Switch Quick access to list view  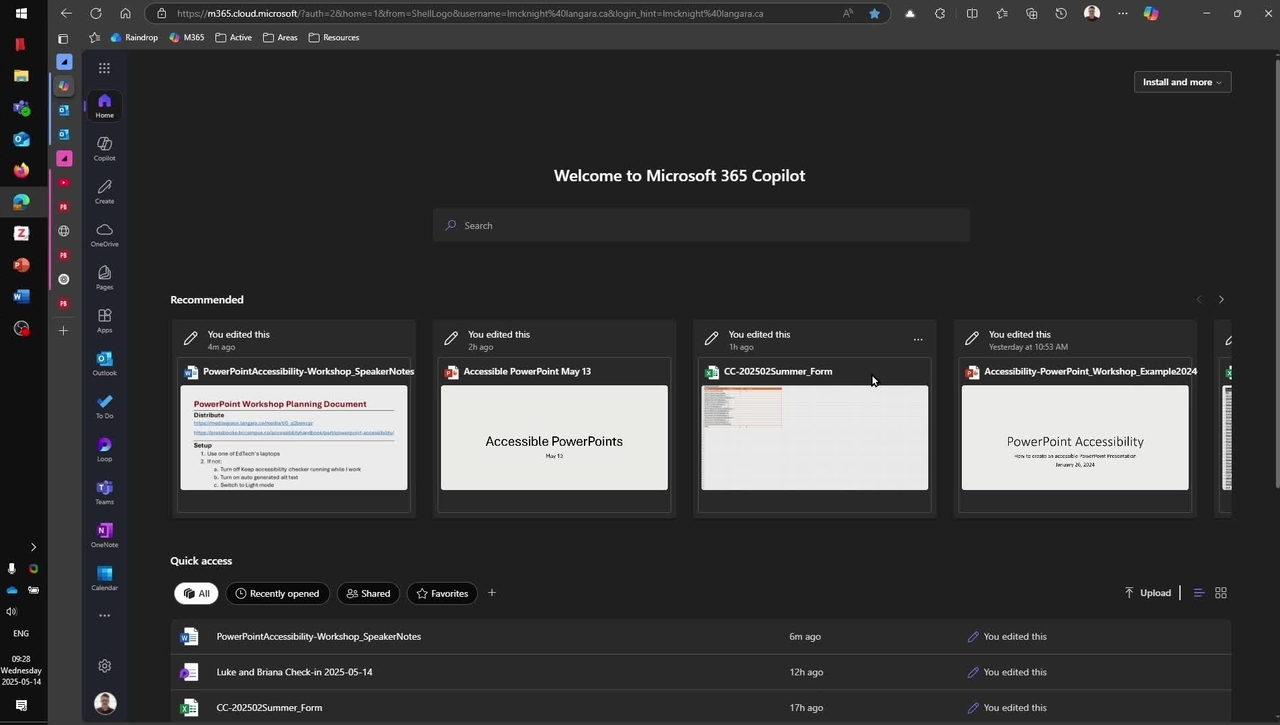click(1199, 593)
